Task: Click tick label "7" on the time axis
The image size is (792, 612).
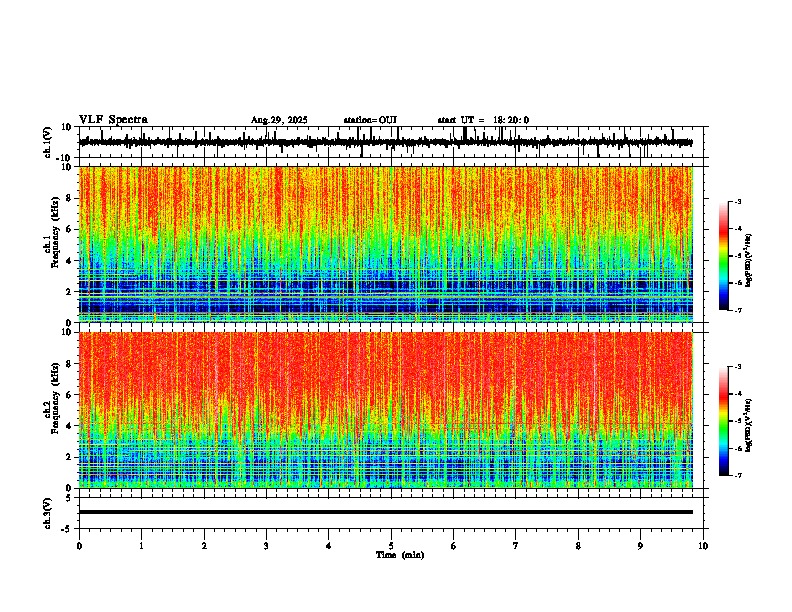Action: coord(516,546)
